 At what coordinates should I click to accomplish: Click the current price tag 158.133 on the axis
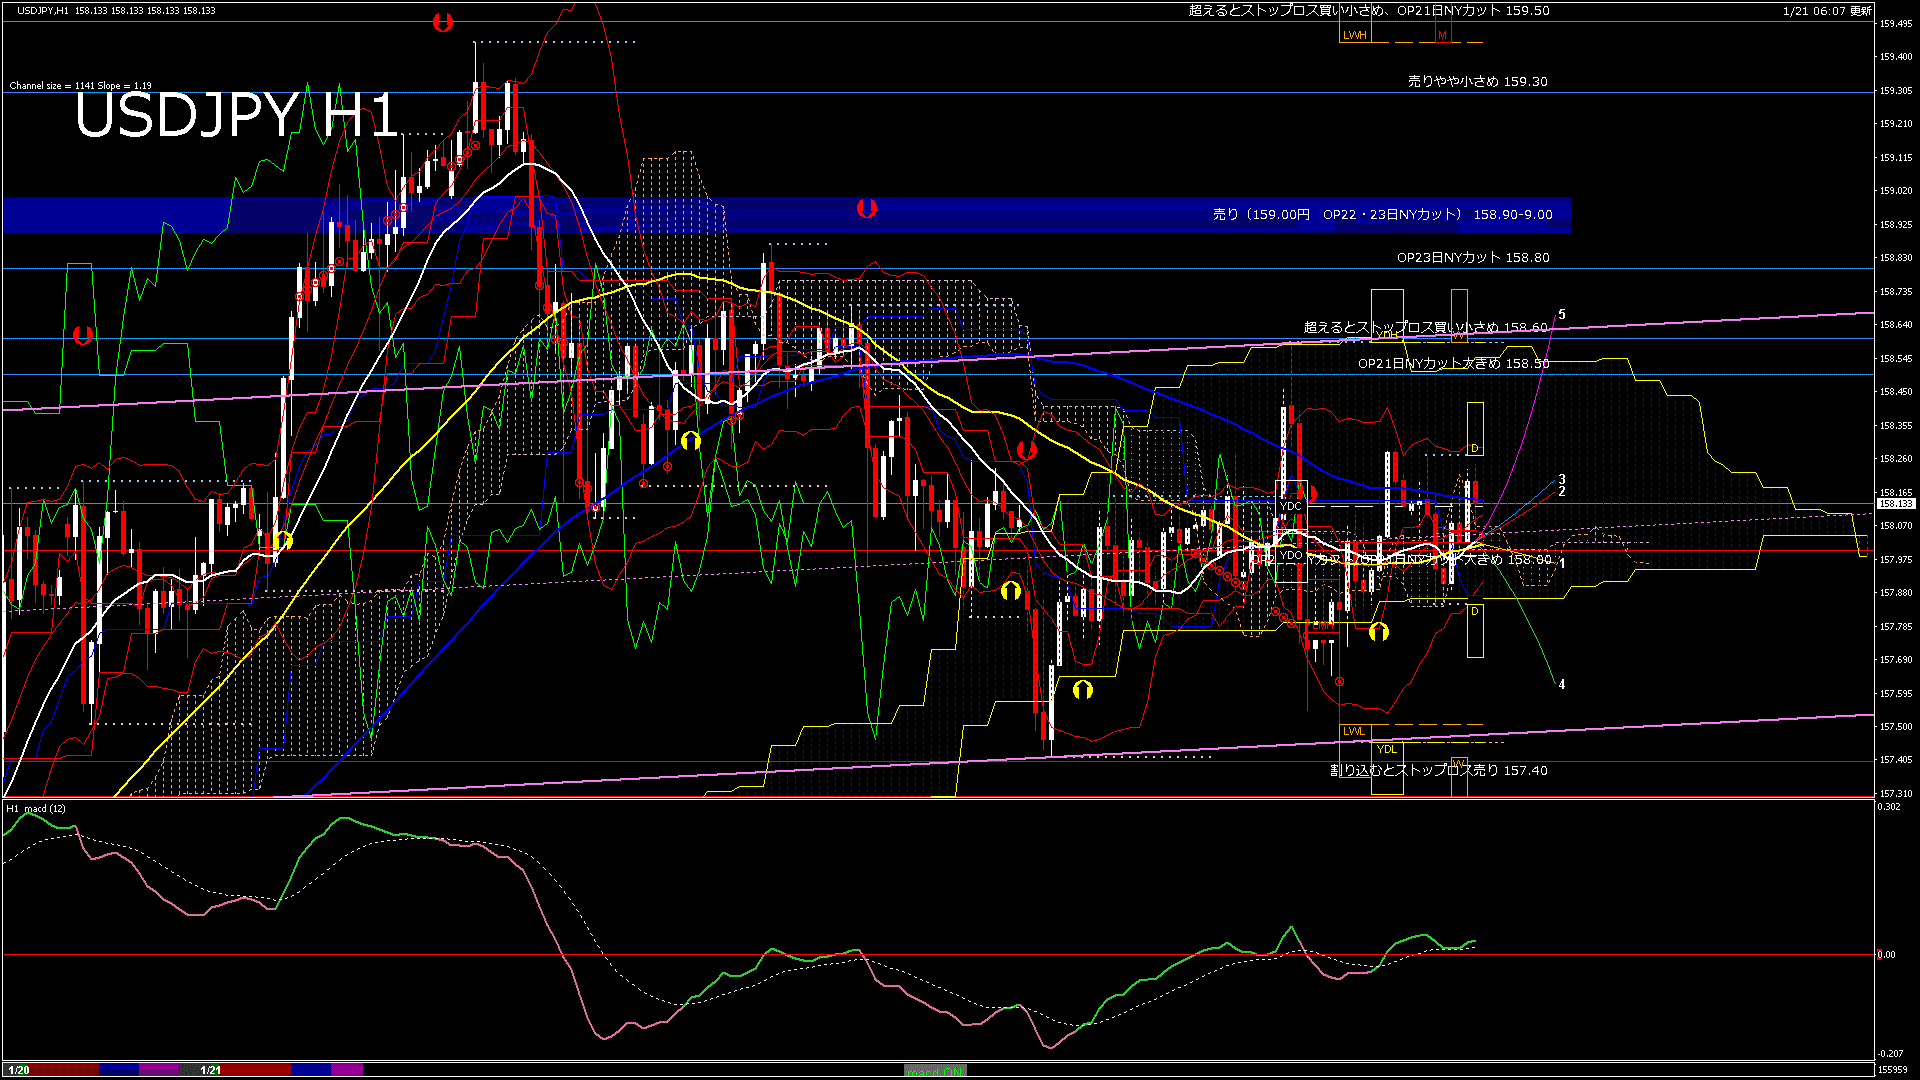(x=1895, y=504)
